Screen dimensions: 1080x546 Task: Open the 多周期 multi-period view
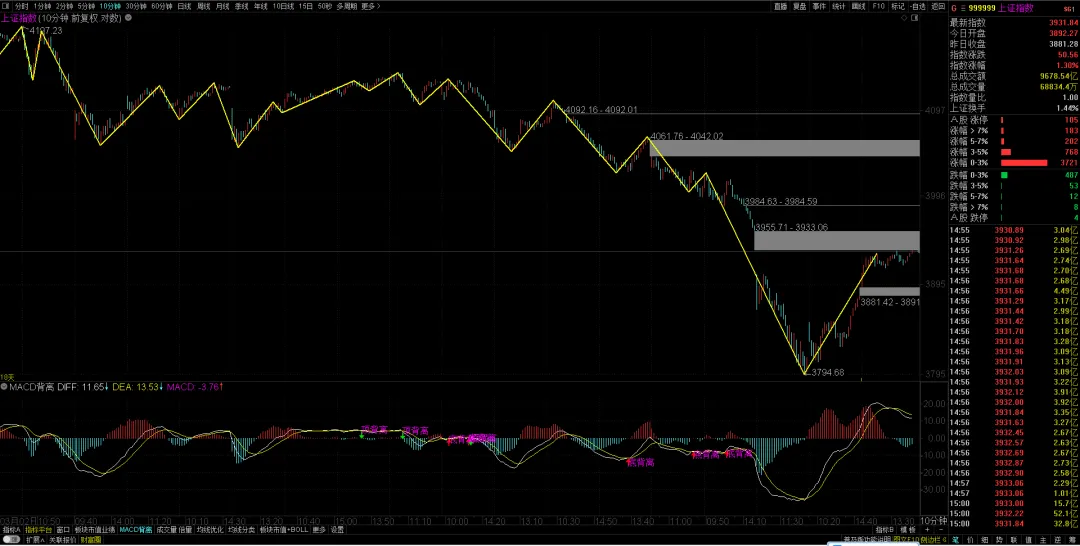346,6
